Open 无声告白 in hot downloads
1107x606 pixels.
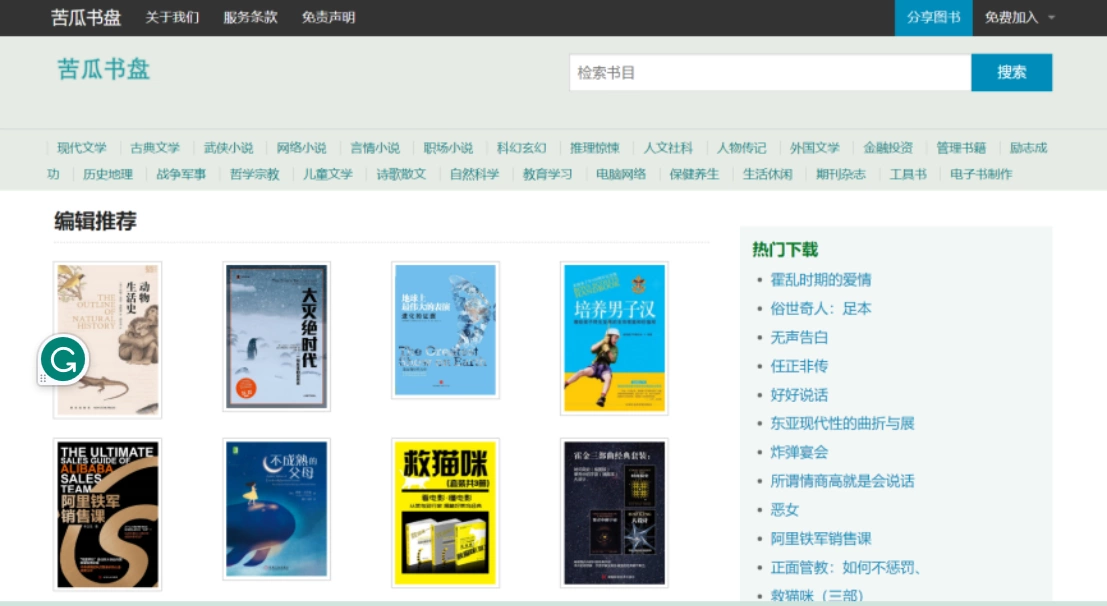point(798,338)
